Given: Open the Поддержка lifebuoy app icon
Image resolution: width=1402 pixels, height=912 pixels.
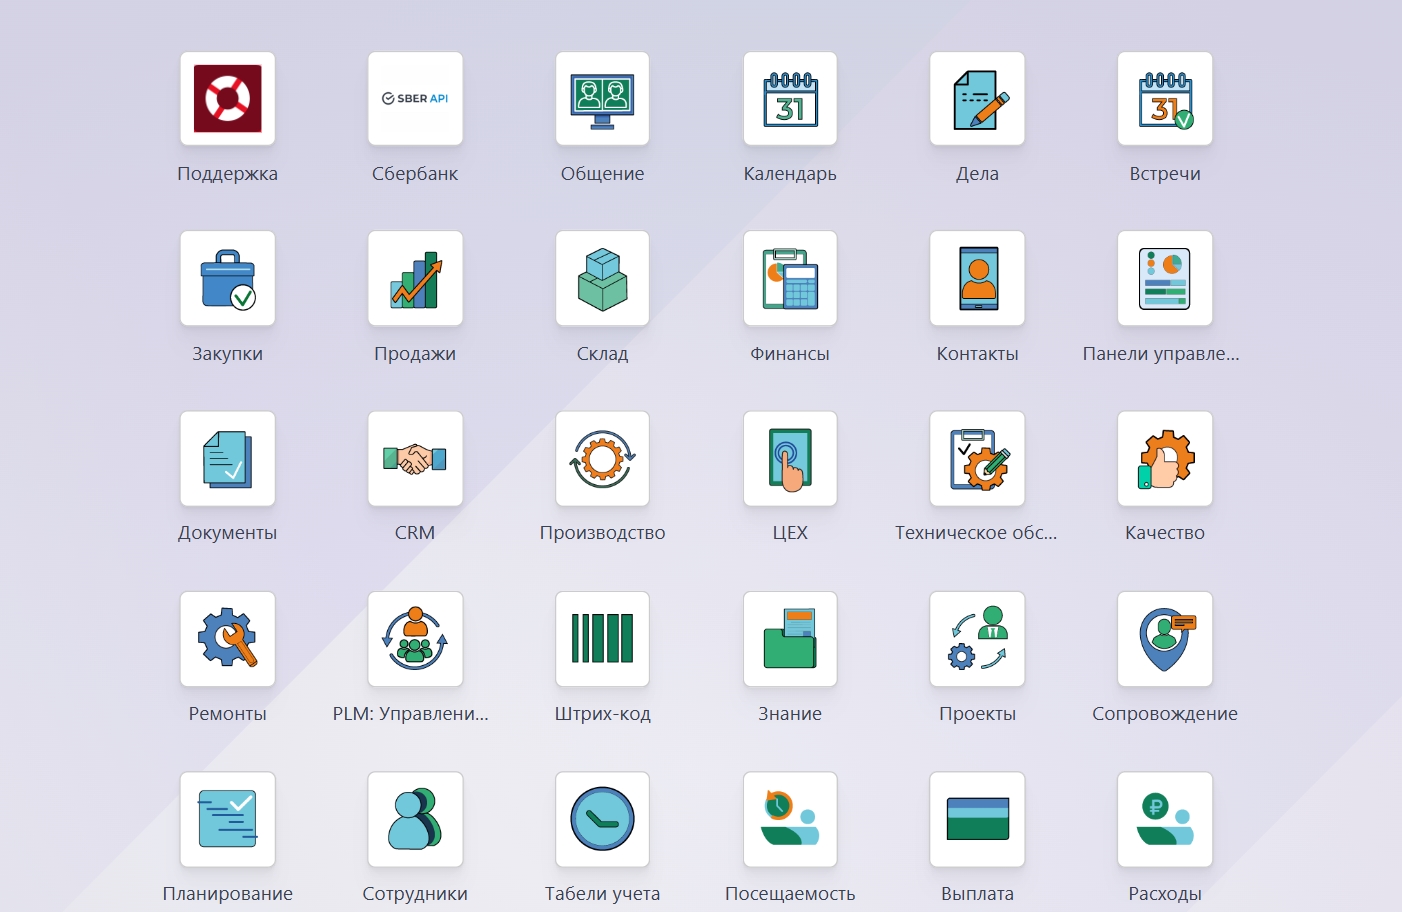Looking at the screenshot, I should (x=227, y=99).
